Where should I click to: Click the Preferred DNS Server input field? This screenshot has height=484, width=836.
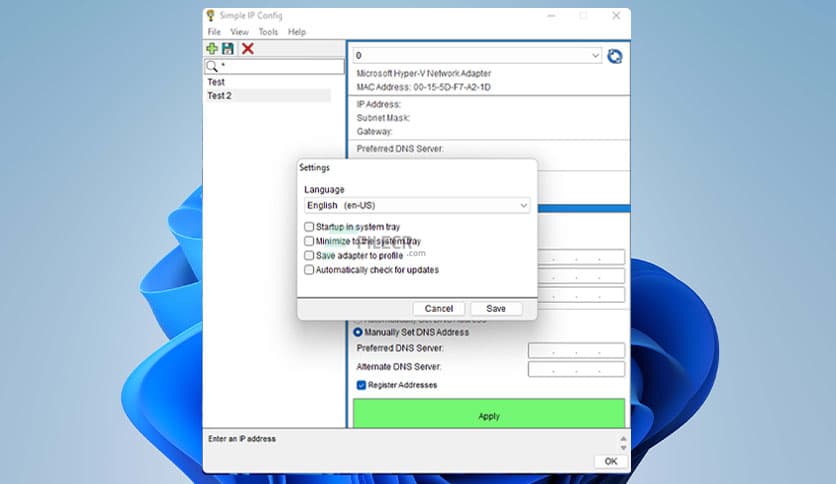pos(576,350)
